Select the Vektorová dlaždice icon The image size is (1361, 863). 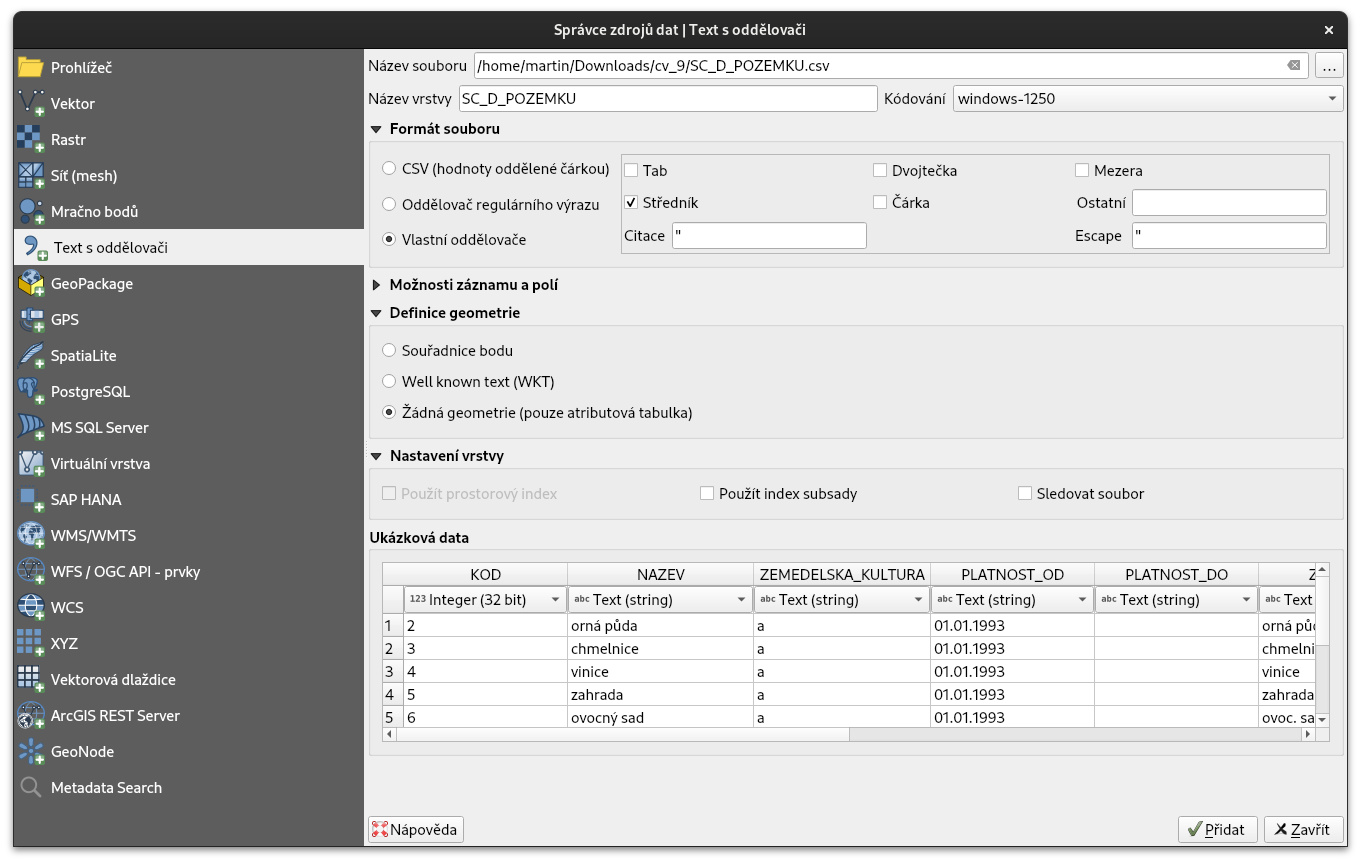pos(31,680)
